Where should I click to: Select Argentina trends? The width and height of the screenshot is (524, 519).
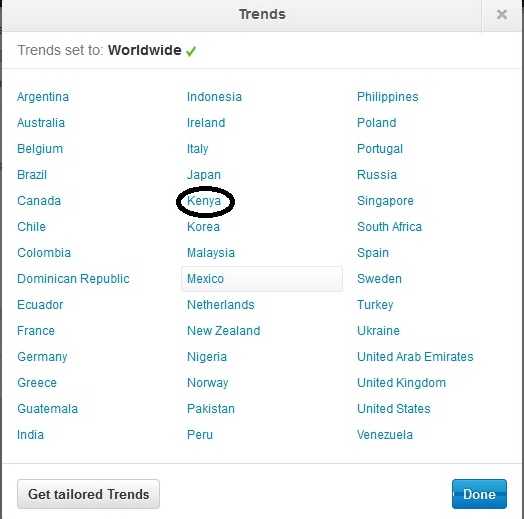tap(43, 97)
